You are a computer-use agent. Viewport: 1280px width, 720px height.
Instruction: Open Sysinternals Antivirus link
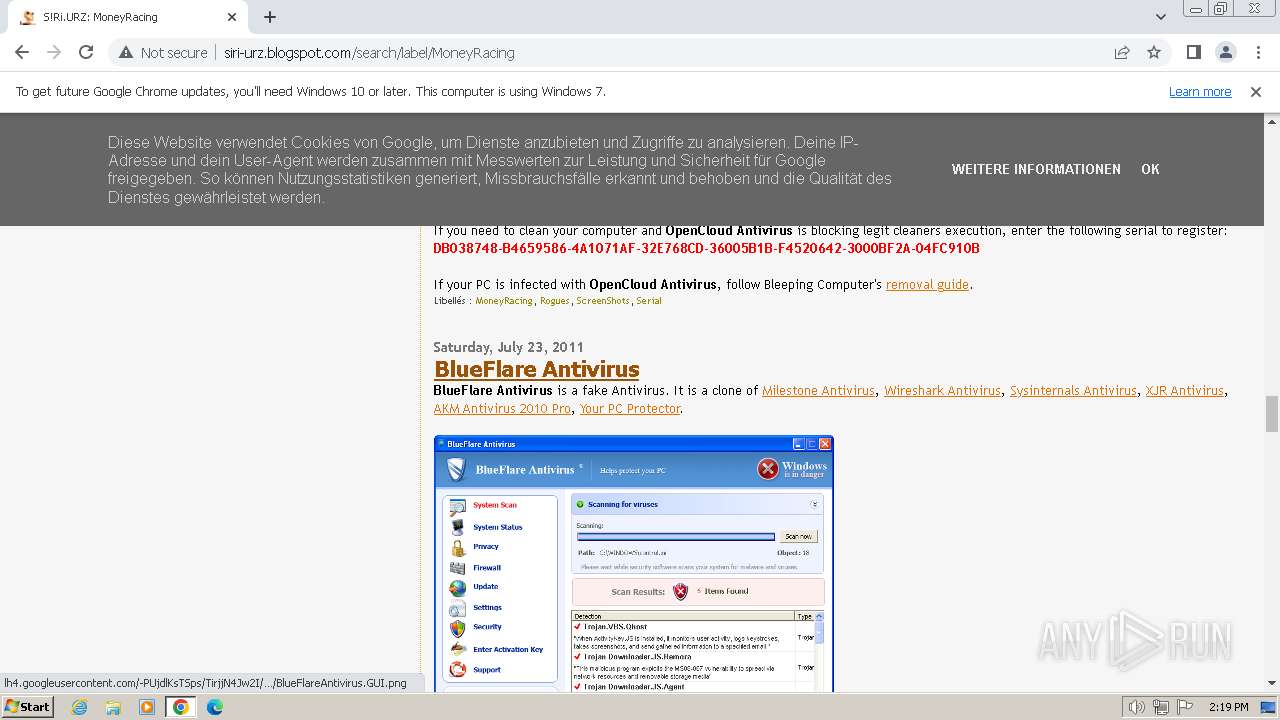click(x=1073, y=391)
